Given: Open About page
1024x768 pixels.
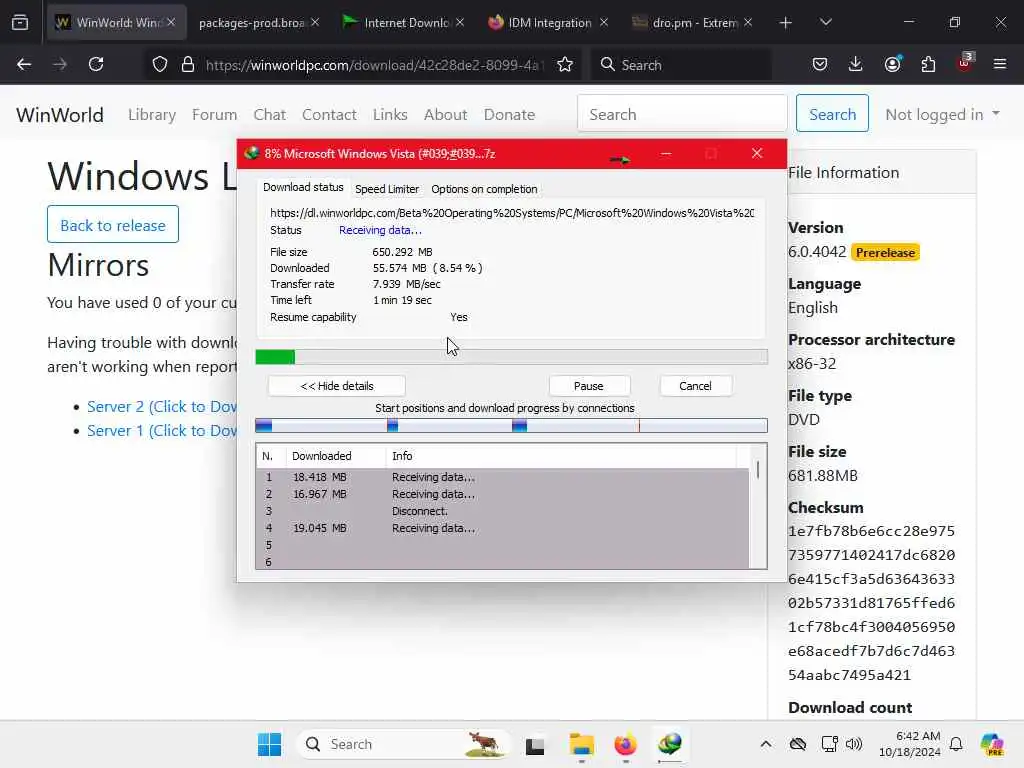Looking at the screenshot, I should tap(445, 114).
